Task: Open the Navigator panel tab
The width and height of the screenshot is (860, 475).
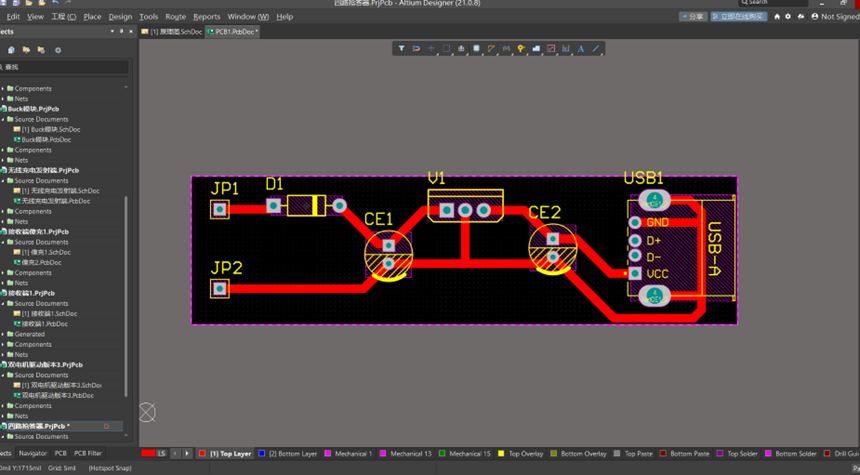Action: (32, 454)
